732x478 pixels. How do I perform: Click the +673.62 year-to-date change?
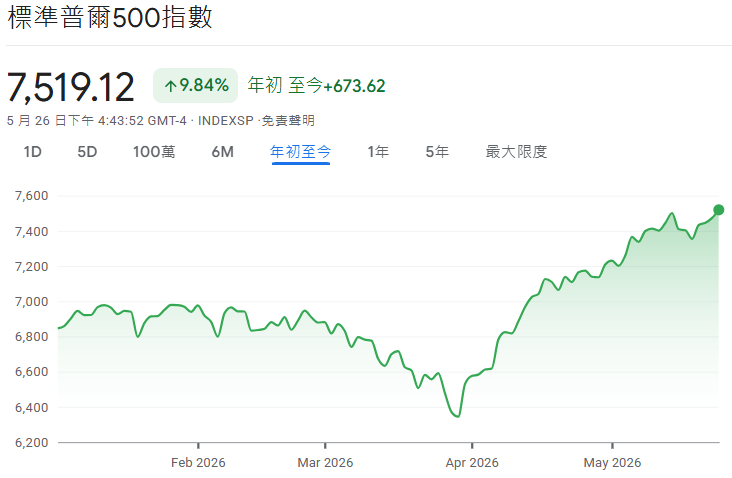click(354, 86)
